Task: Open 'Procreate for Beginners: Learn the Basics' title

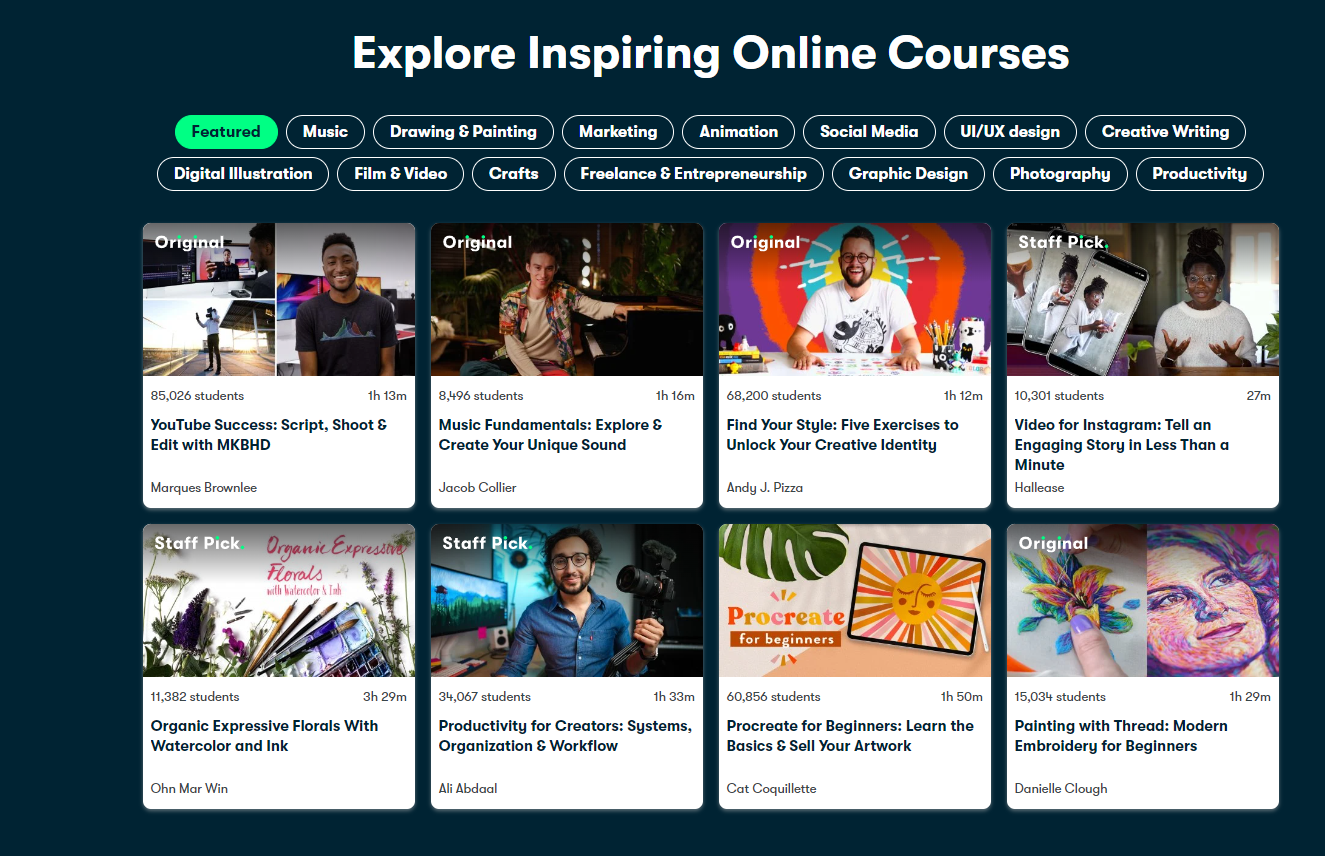Action: click(x=850, y=736)
